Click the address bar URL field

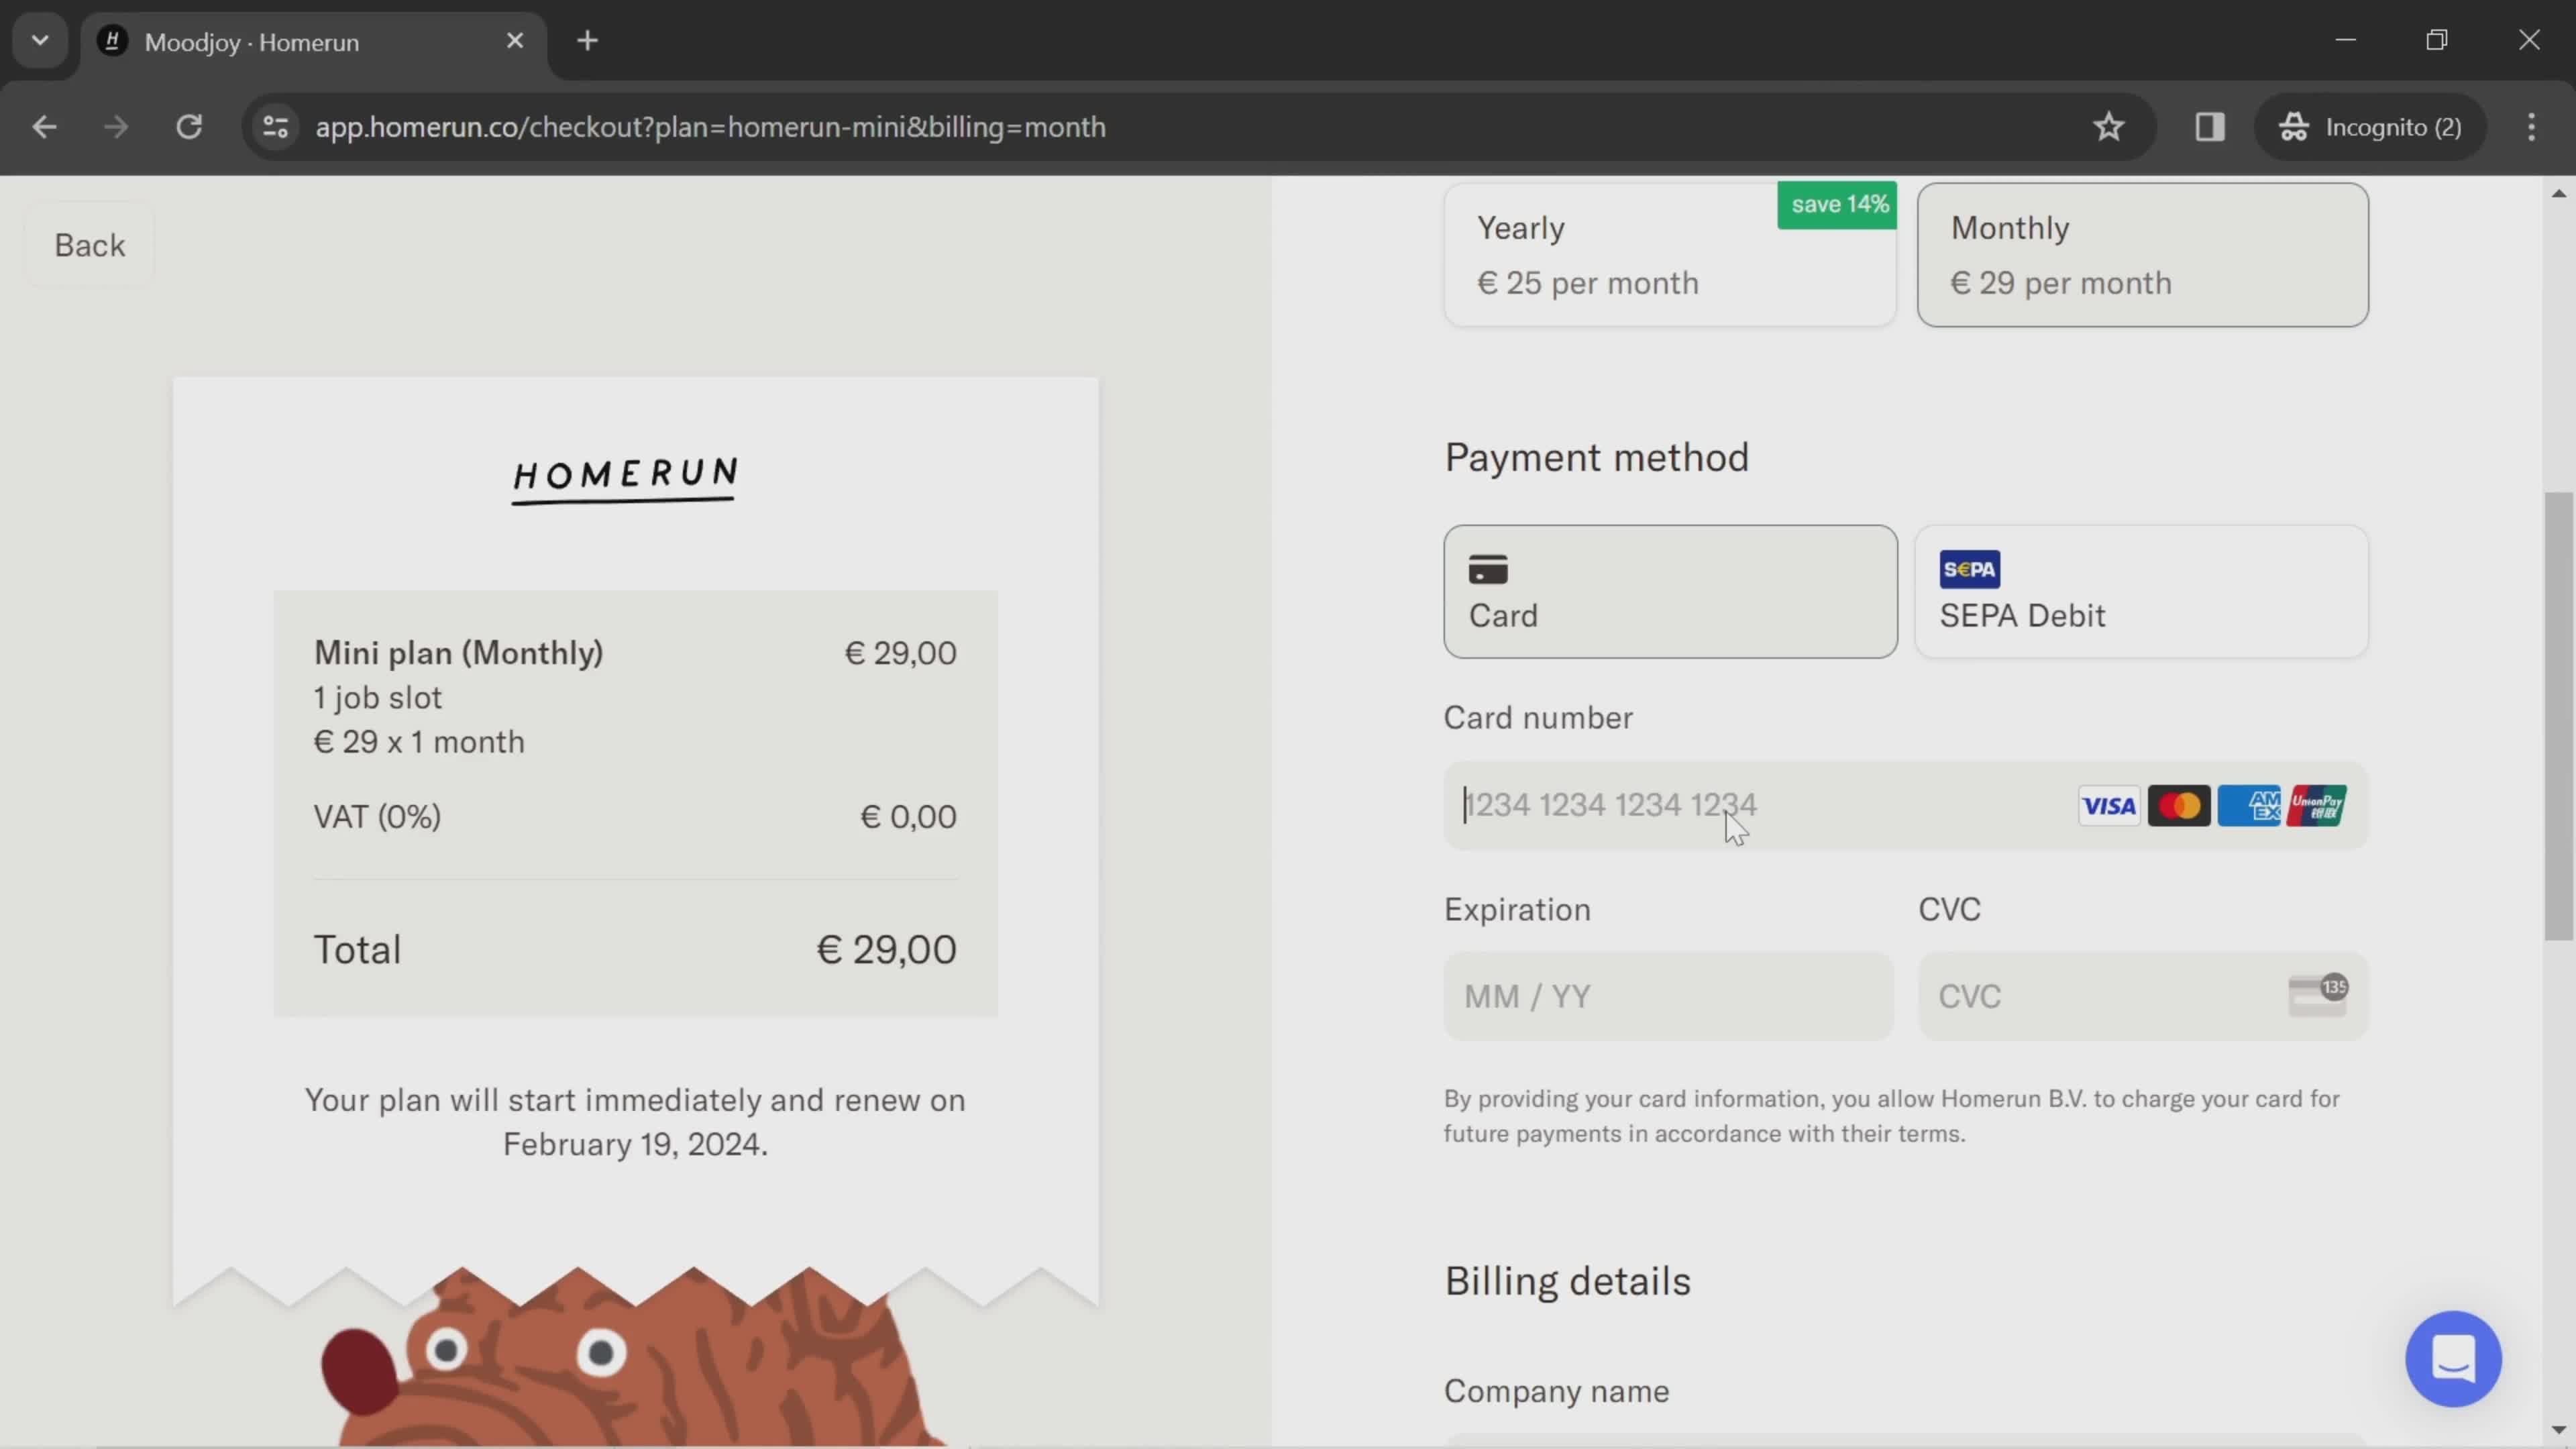(710, 125)
